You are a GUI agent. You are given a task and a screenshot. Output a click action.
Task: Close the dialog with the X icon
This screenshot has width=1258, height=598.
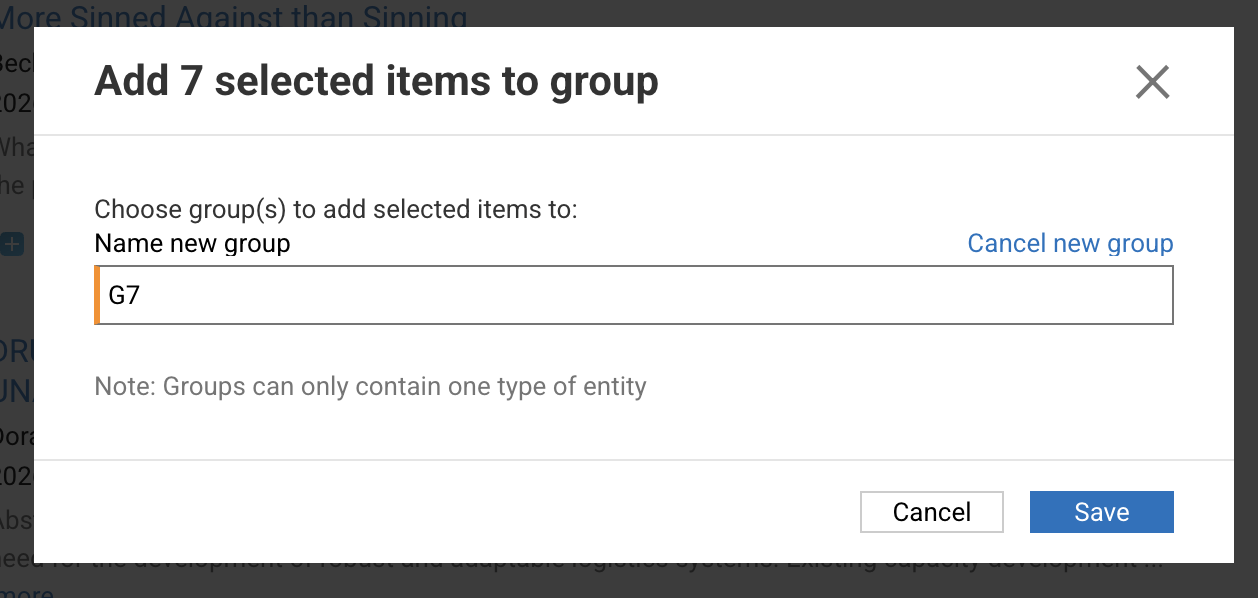(x=1152, y=82)
